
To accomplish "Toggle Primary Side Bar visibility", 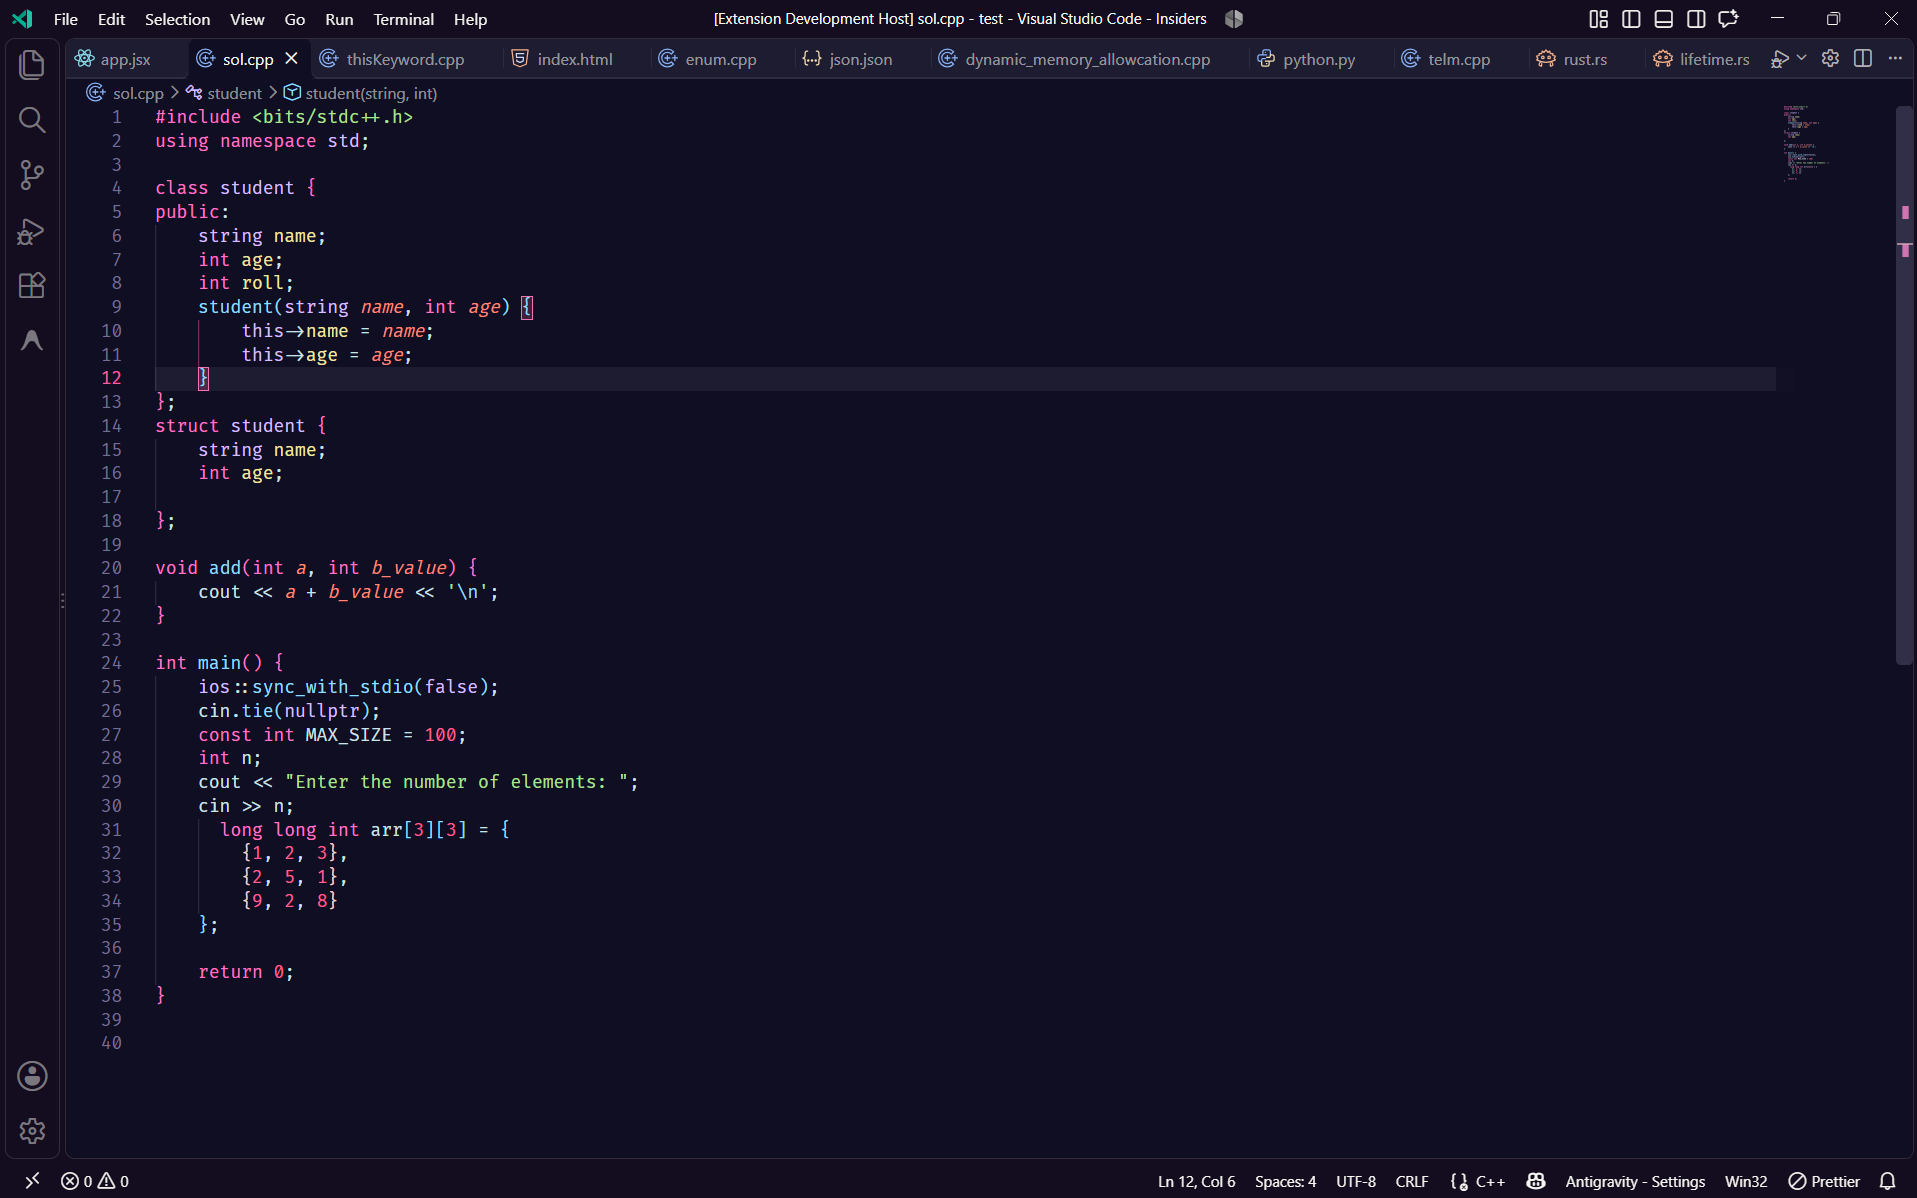I will (1631, 19).
